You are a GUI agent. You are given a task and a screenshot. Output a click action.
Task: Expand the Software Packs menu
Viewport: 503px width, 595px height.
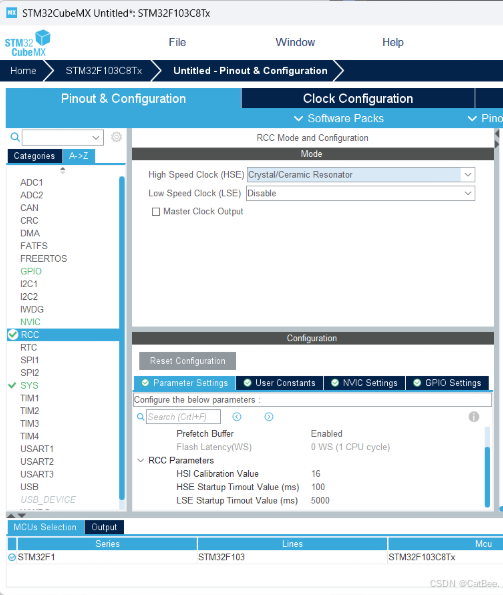[x=339, y=118]
